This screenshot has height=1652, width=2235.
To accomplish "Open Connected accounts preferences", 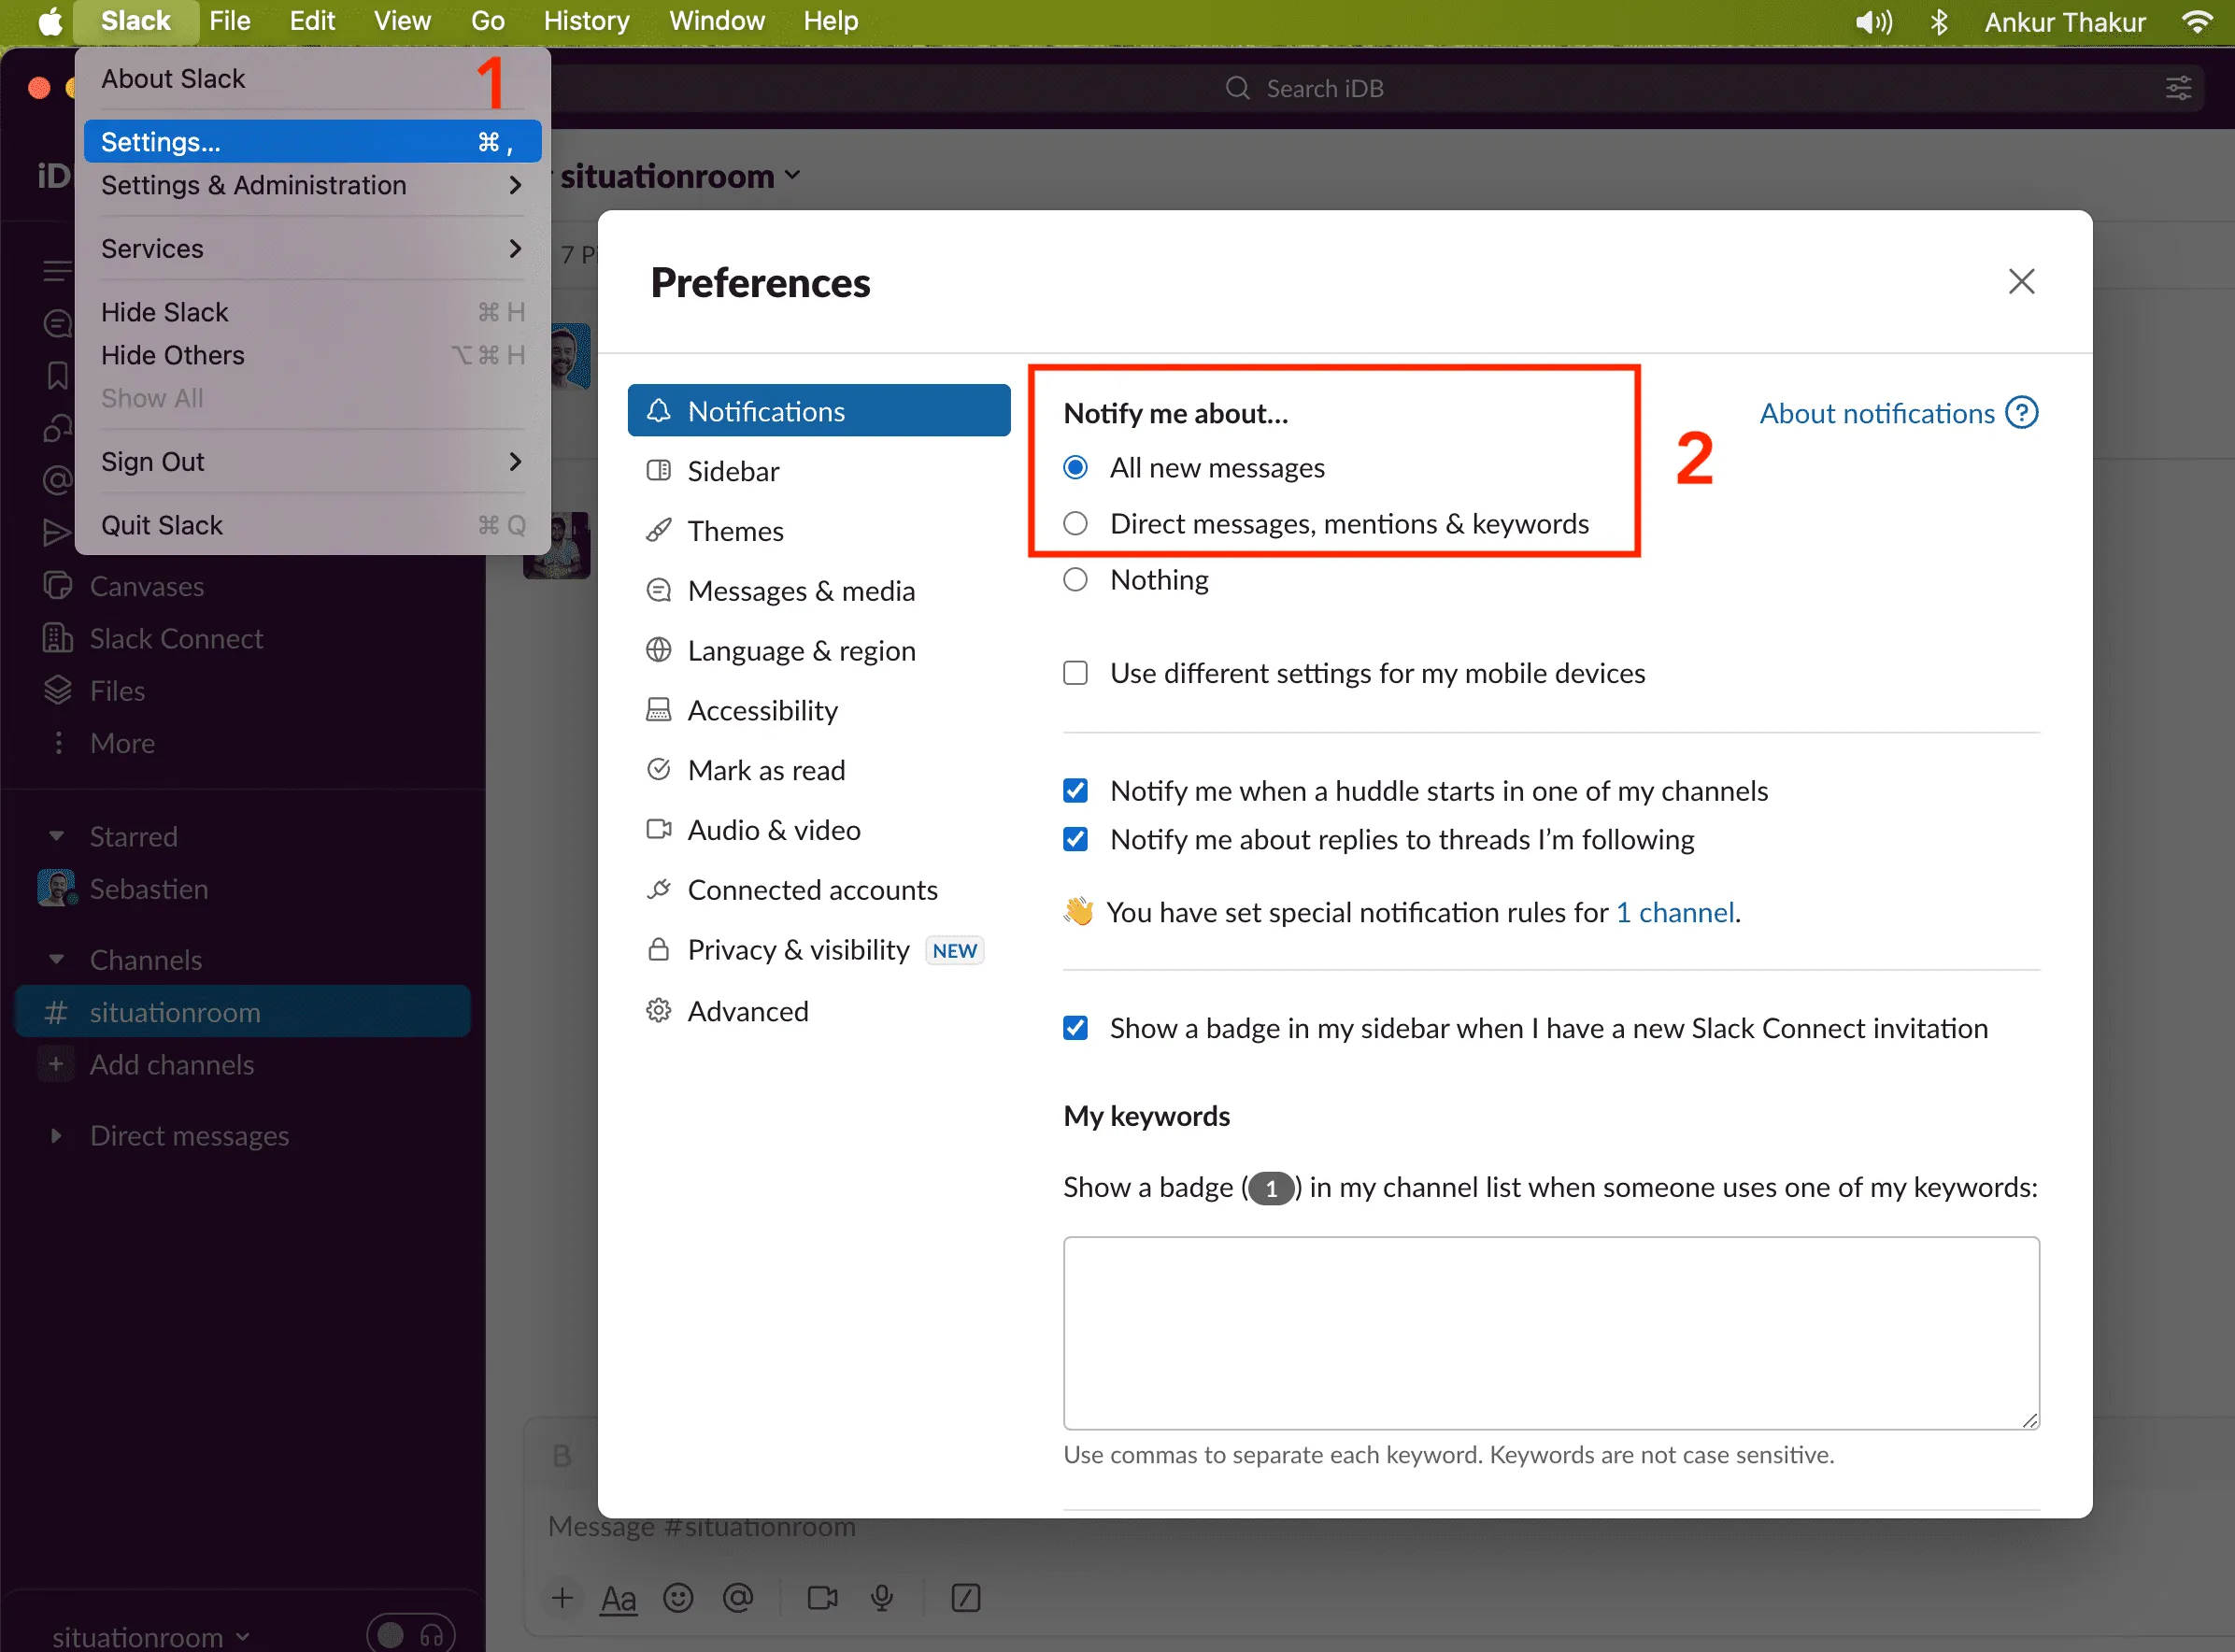I will coord(814,889).
